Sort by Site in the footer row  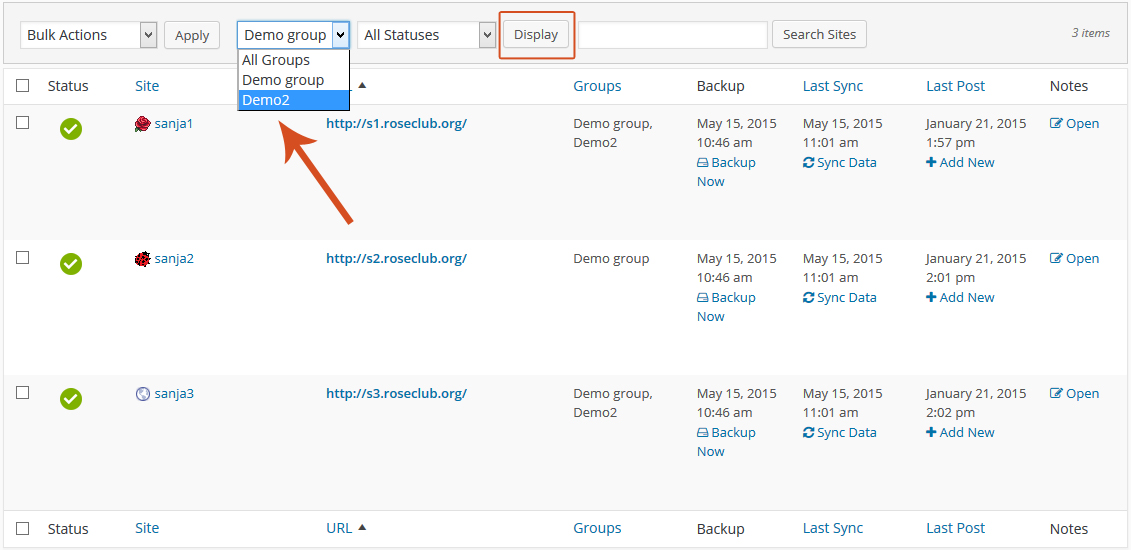tap(147, 528)
